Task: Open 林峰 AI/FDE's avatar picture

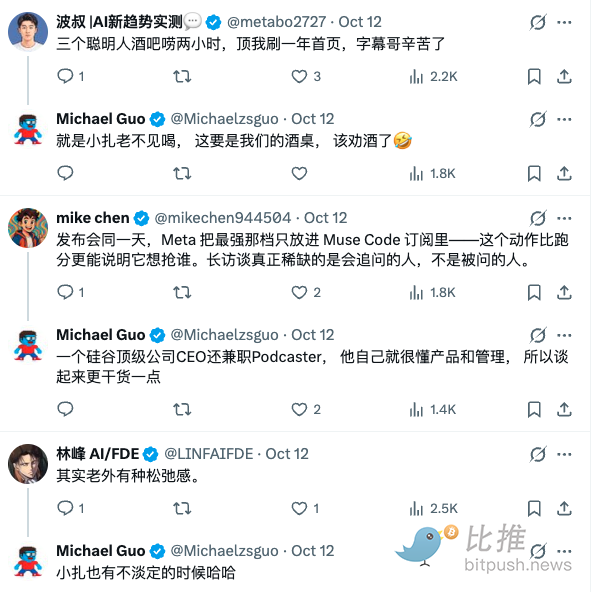Action: (28, 464)
